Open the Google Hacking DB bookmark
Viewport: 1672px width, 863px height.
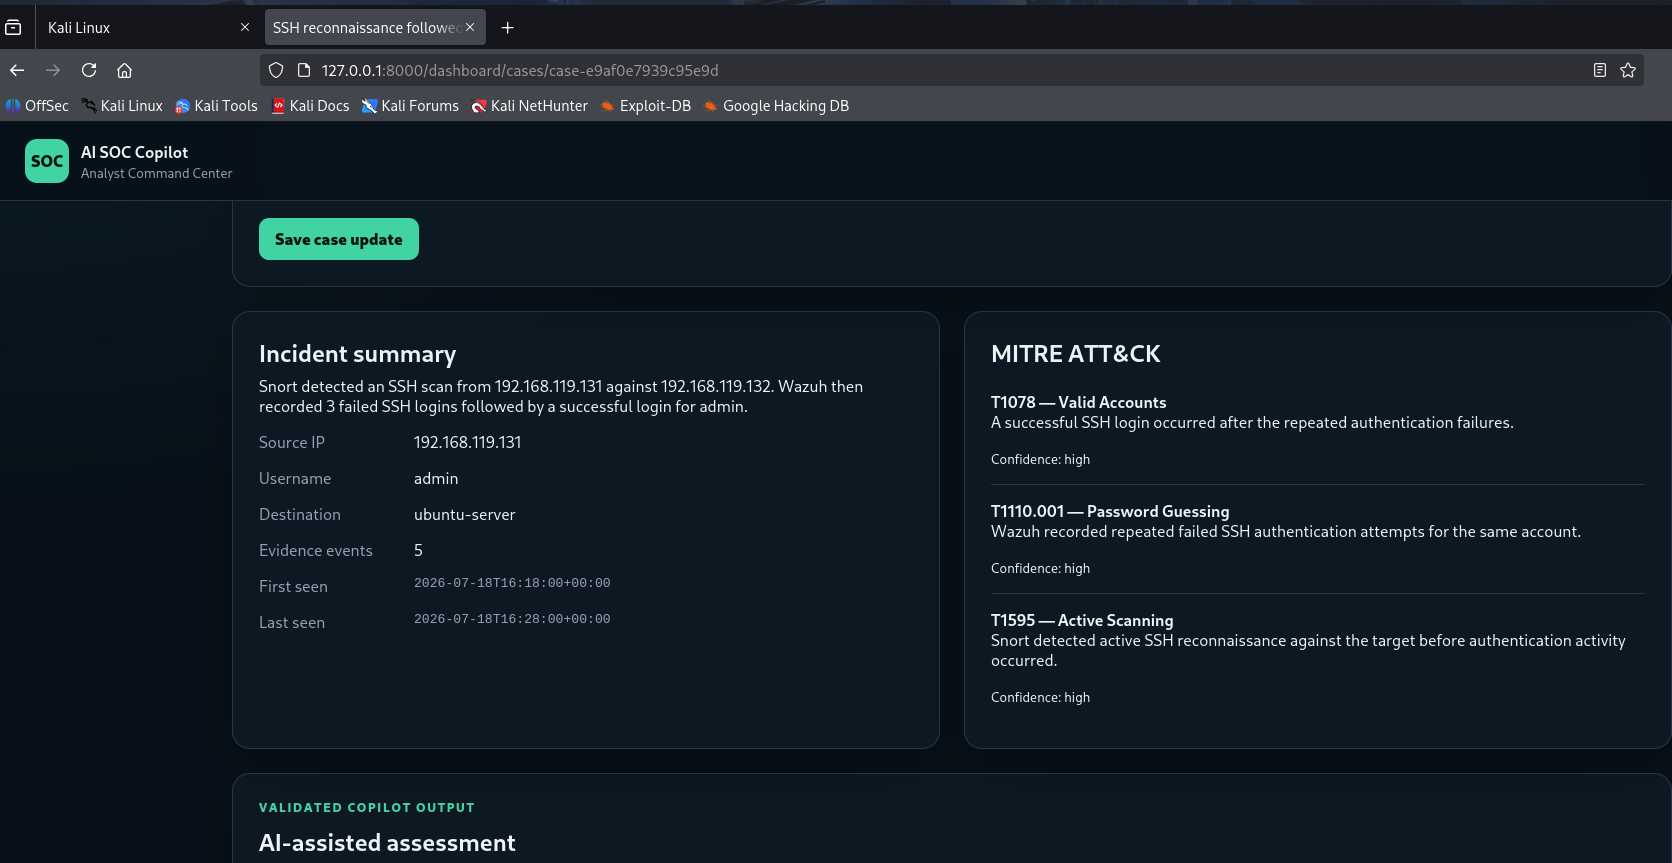click(776, 106)
